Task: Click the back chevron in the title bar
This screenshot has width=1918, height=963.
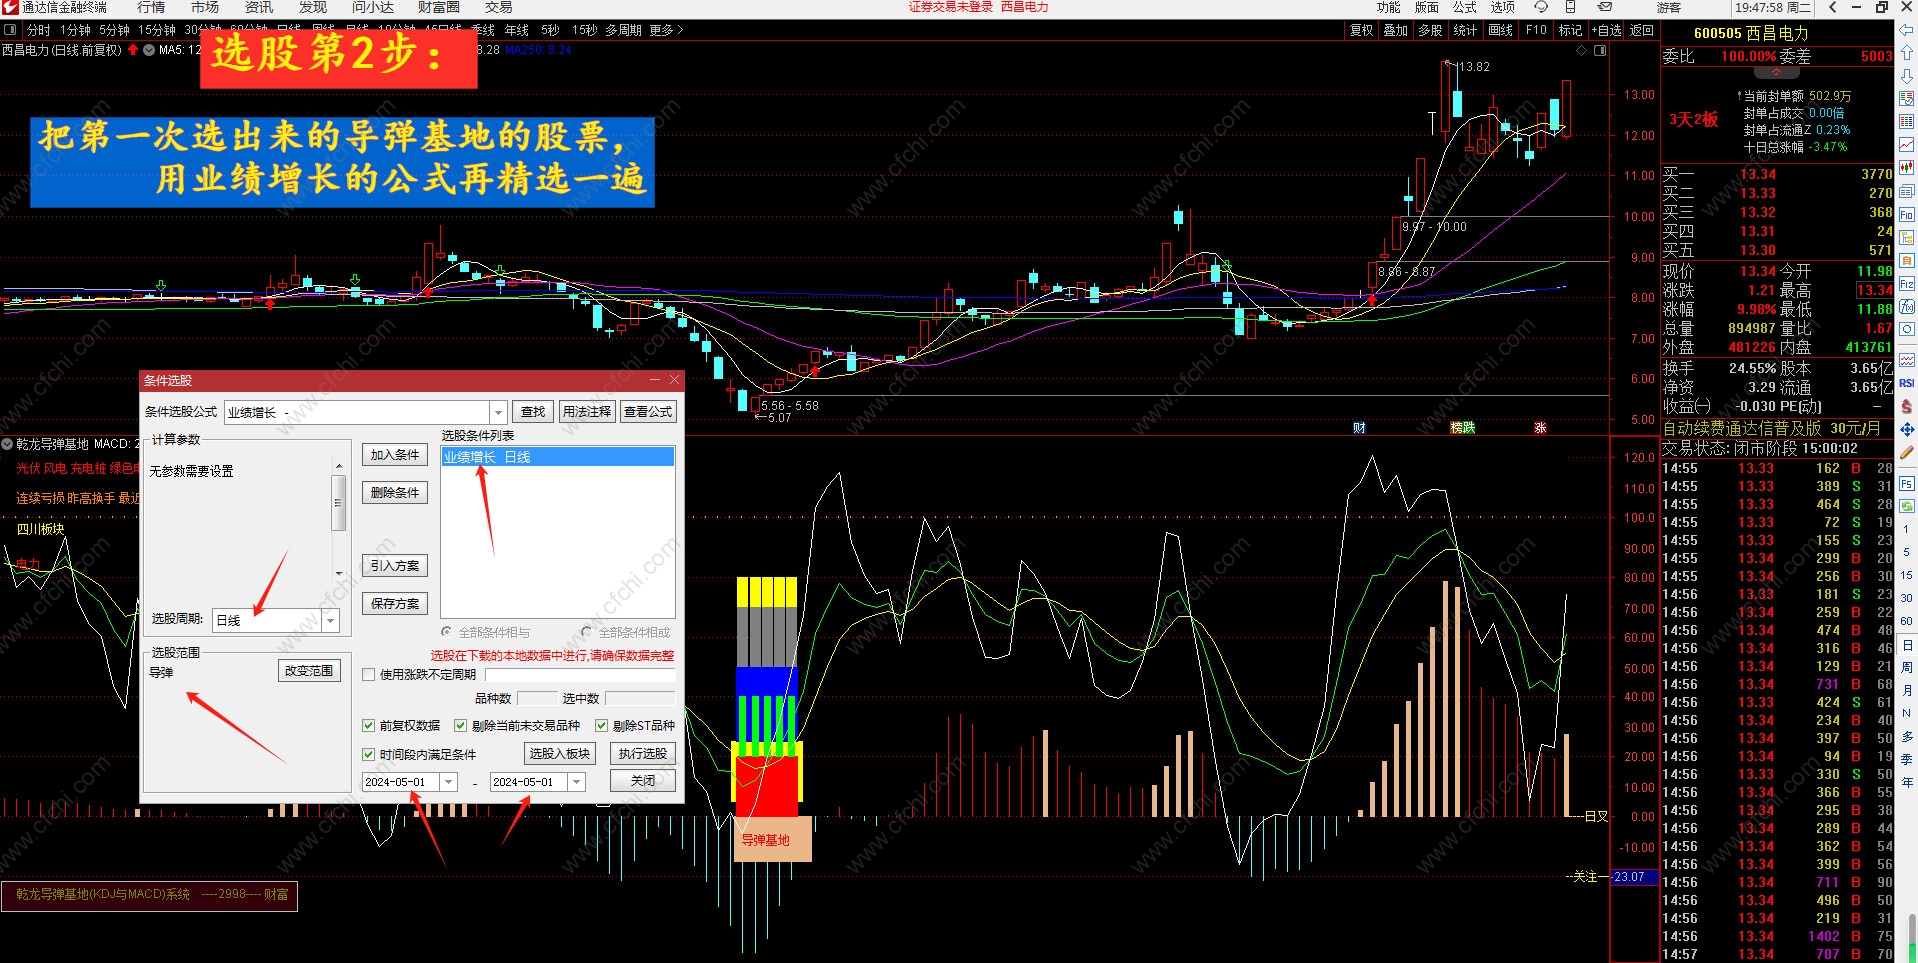Action: [x=1833, y=7]
